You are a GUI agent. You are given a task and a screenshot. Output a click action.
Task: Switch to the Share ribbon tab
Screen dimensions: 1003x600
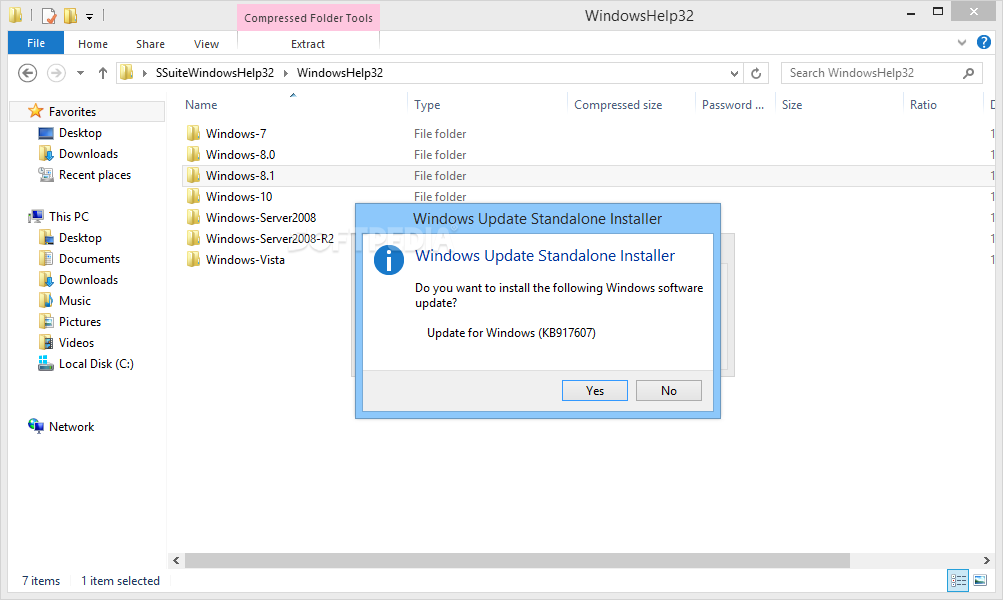click(150, 43)
